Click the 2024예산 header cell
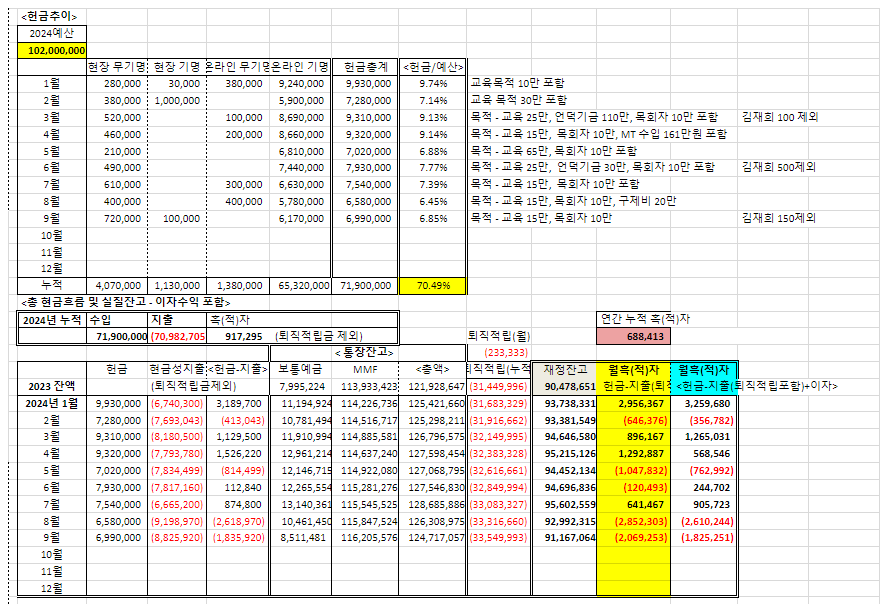This screenshot has width=886, height=604. click(x=52, y=33)
